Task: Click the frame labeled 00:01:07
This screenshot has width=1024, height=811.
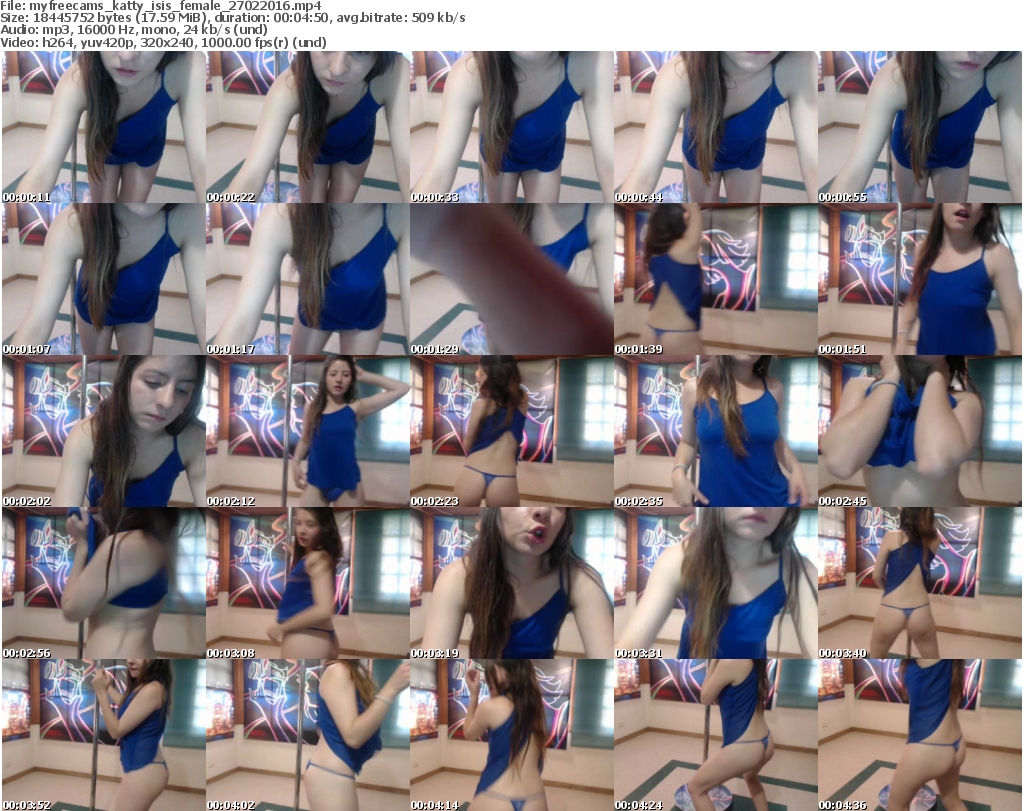Action: pyautogui.click(x=103, y=279)
